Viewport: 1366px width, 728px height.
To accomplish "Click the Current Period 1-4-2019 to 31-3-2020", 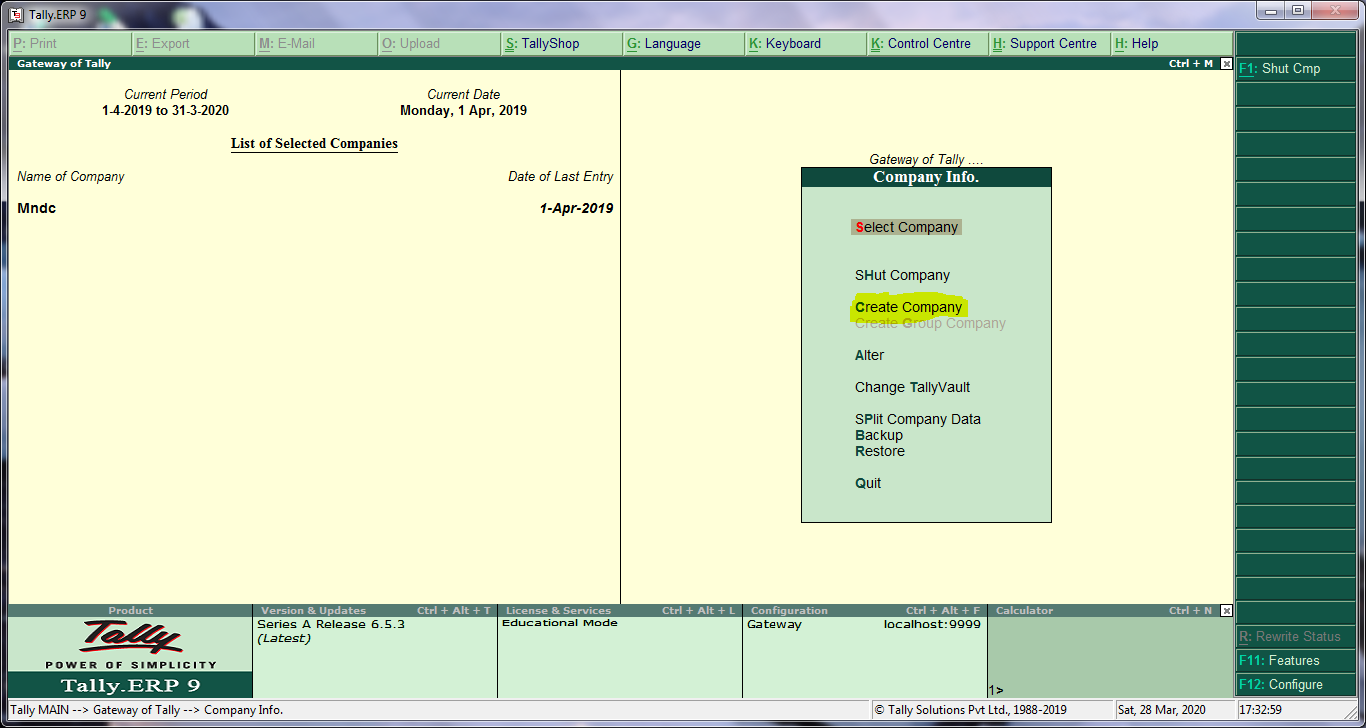I will click(165, 111).
